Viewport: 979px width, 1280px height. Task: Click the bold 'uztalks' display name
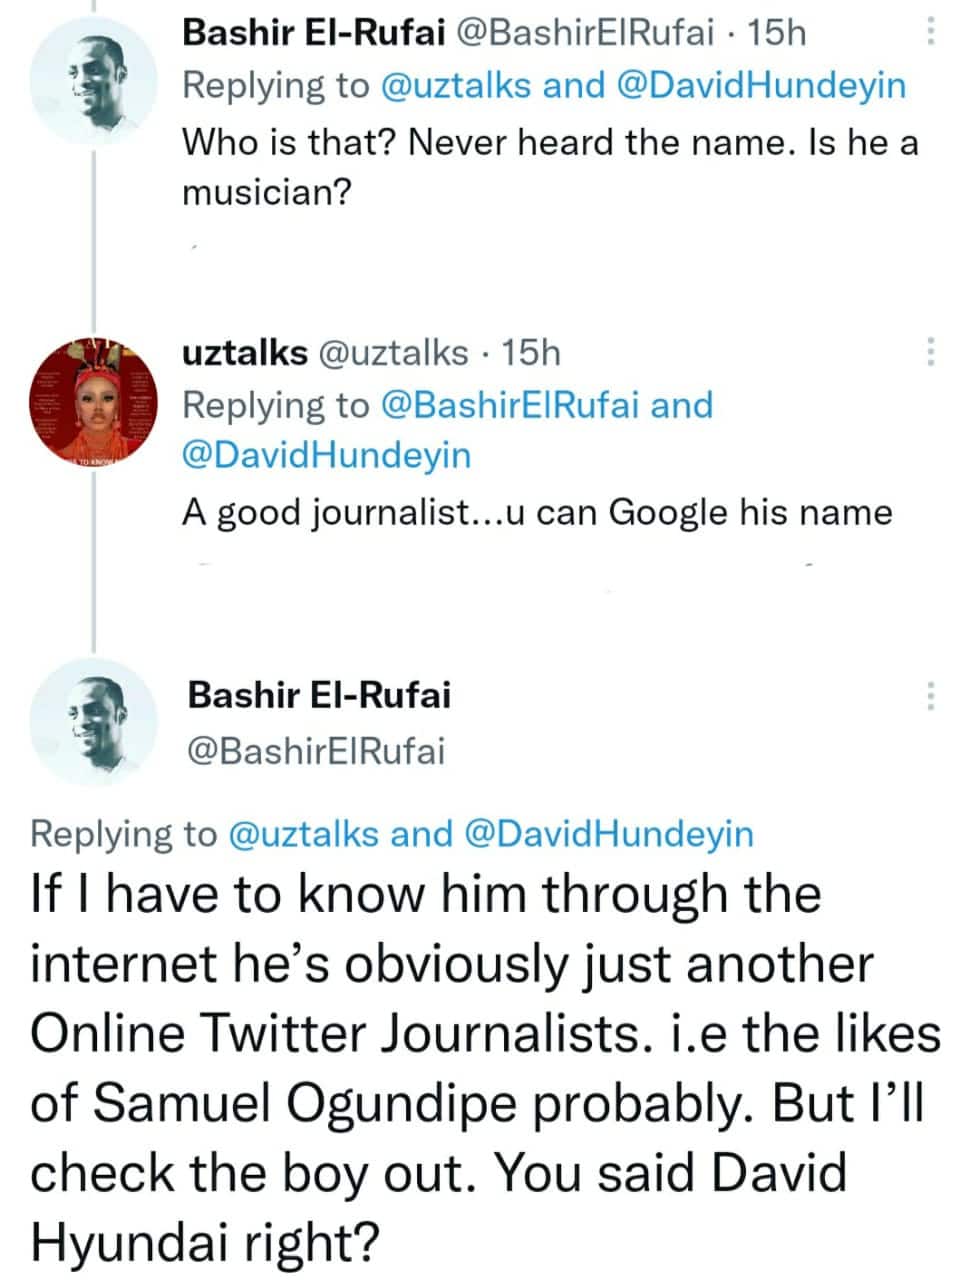(244, 352)
